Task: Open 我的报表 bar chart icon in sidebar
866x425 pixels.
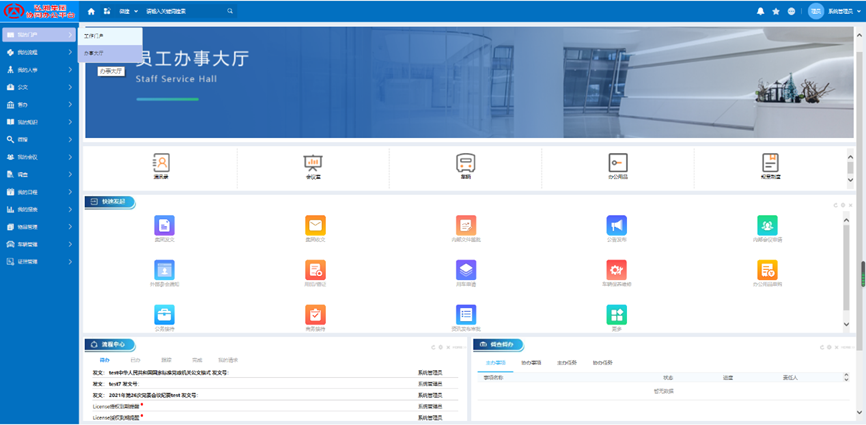Action: point(10,209)
